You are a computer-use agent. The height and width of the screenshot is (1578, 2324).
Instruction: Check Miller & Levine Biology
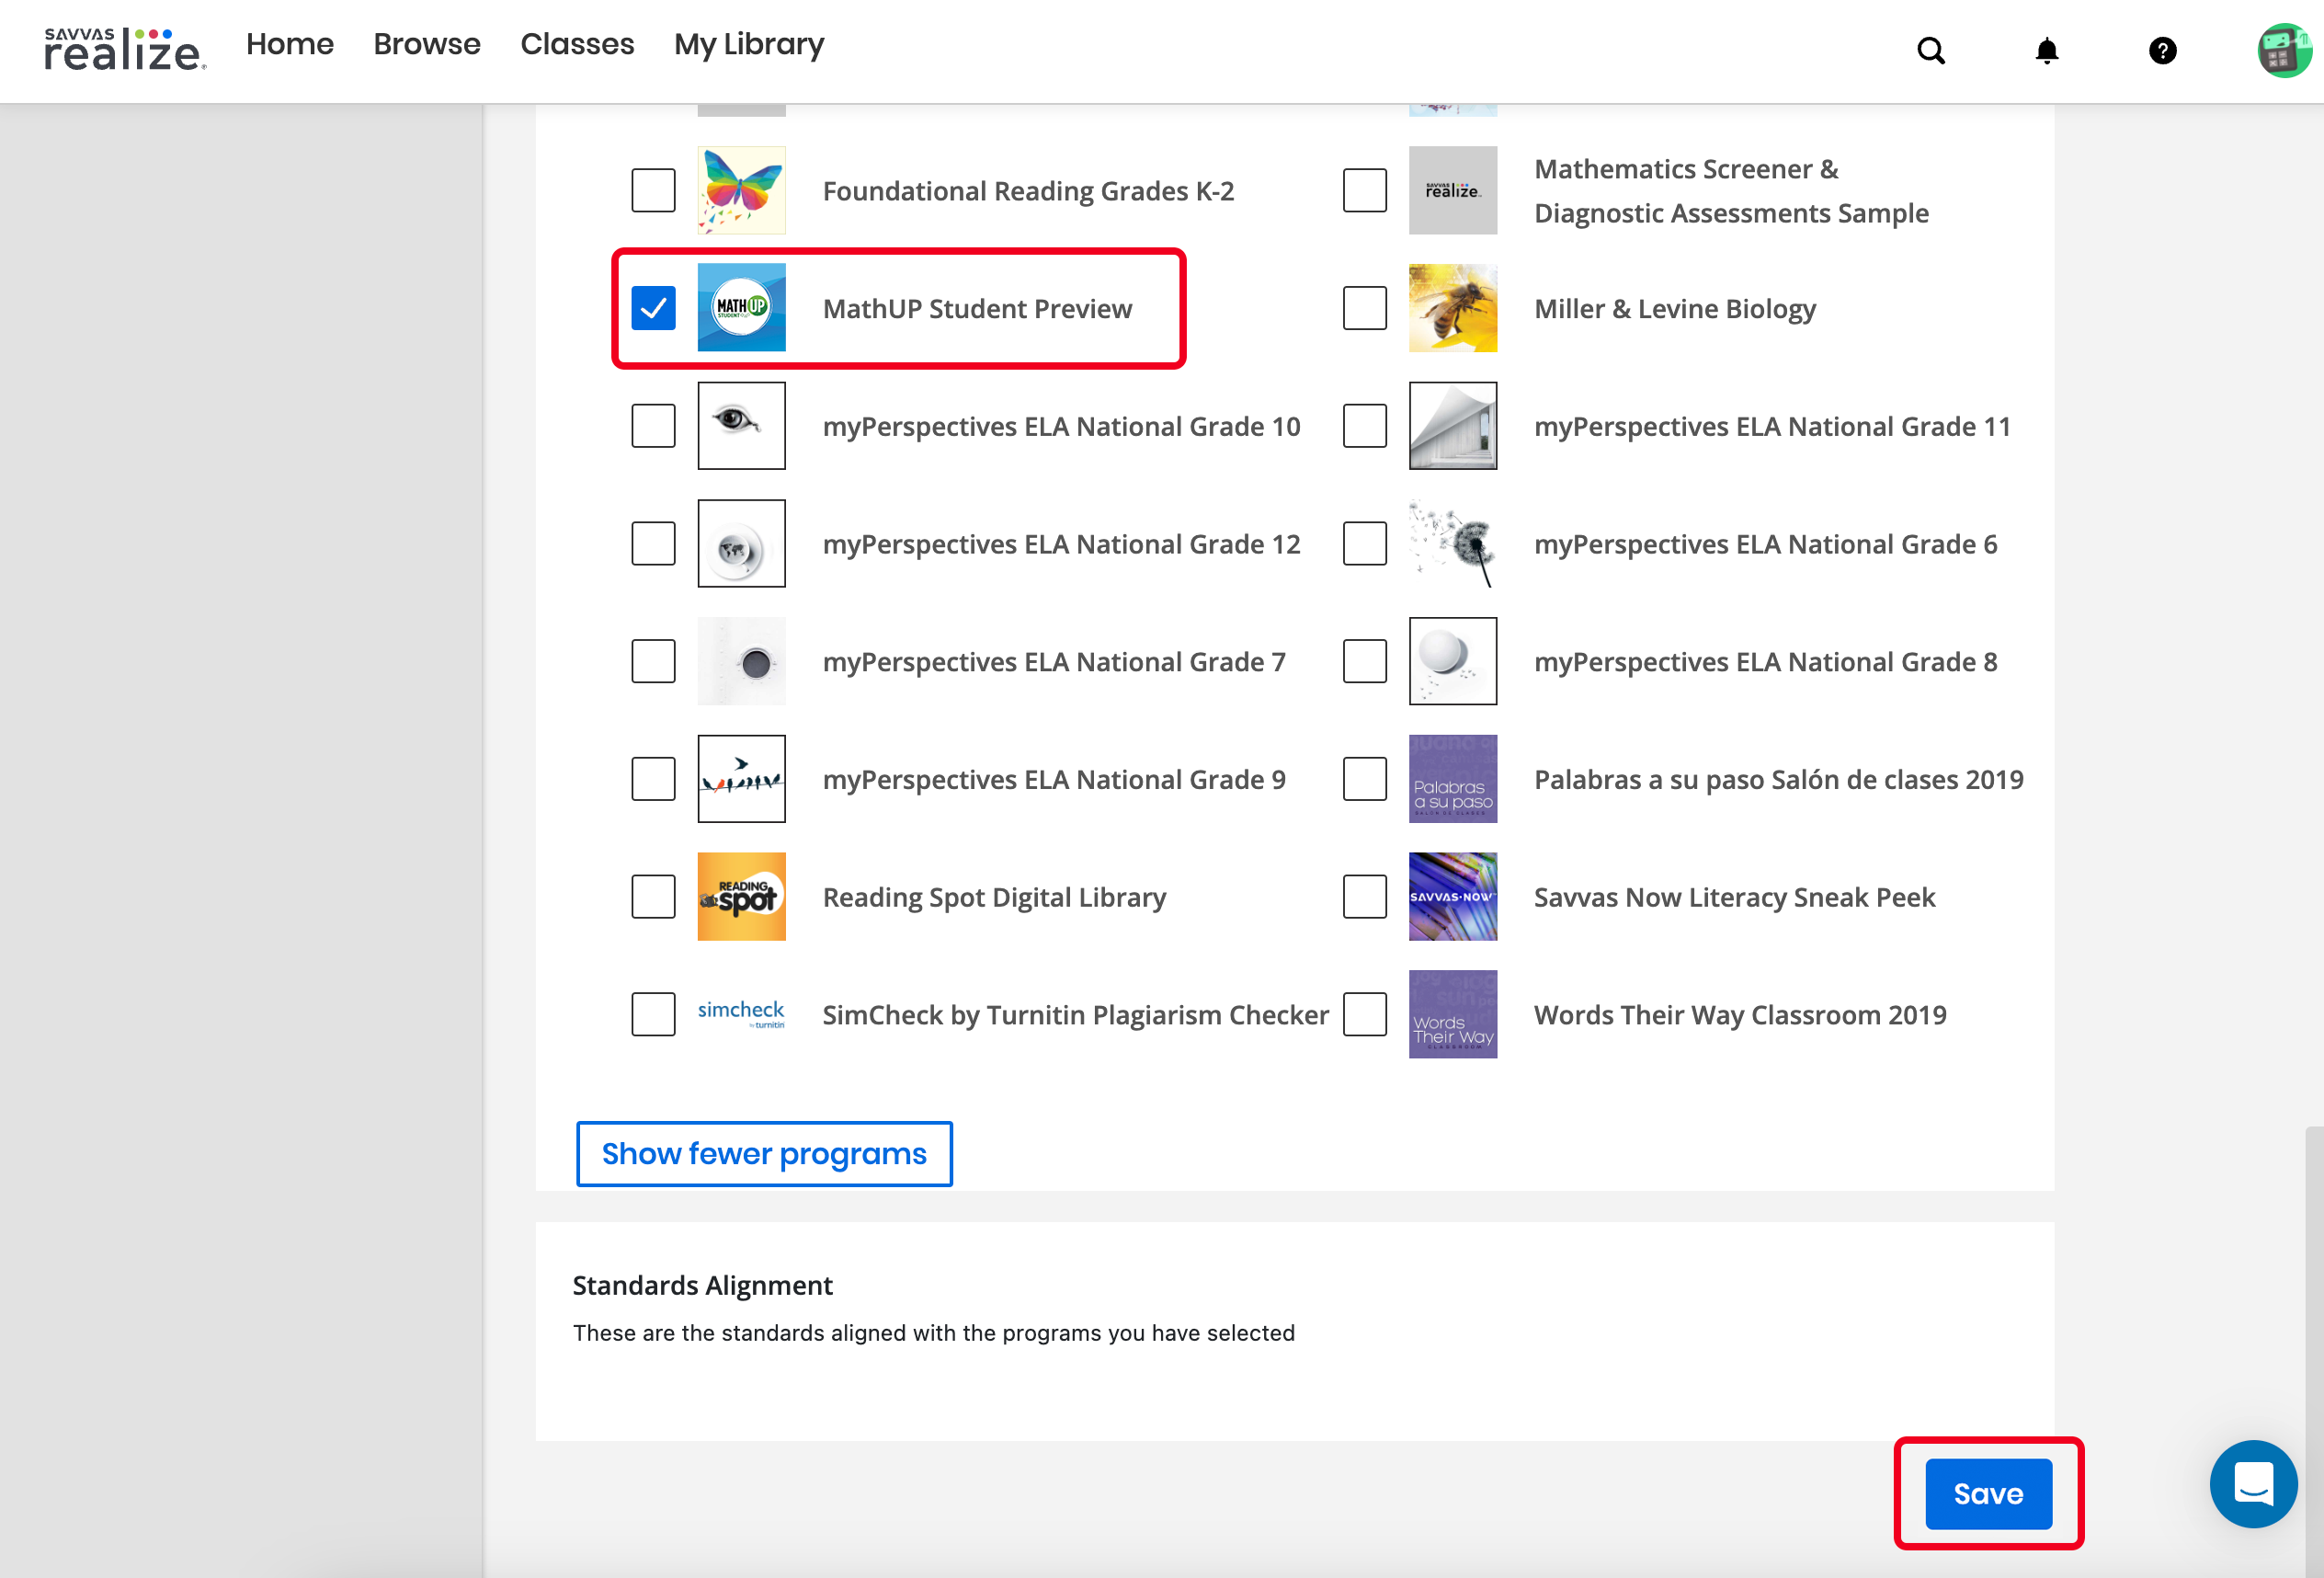(1365, 308)
